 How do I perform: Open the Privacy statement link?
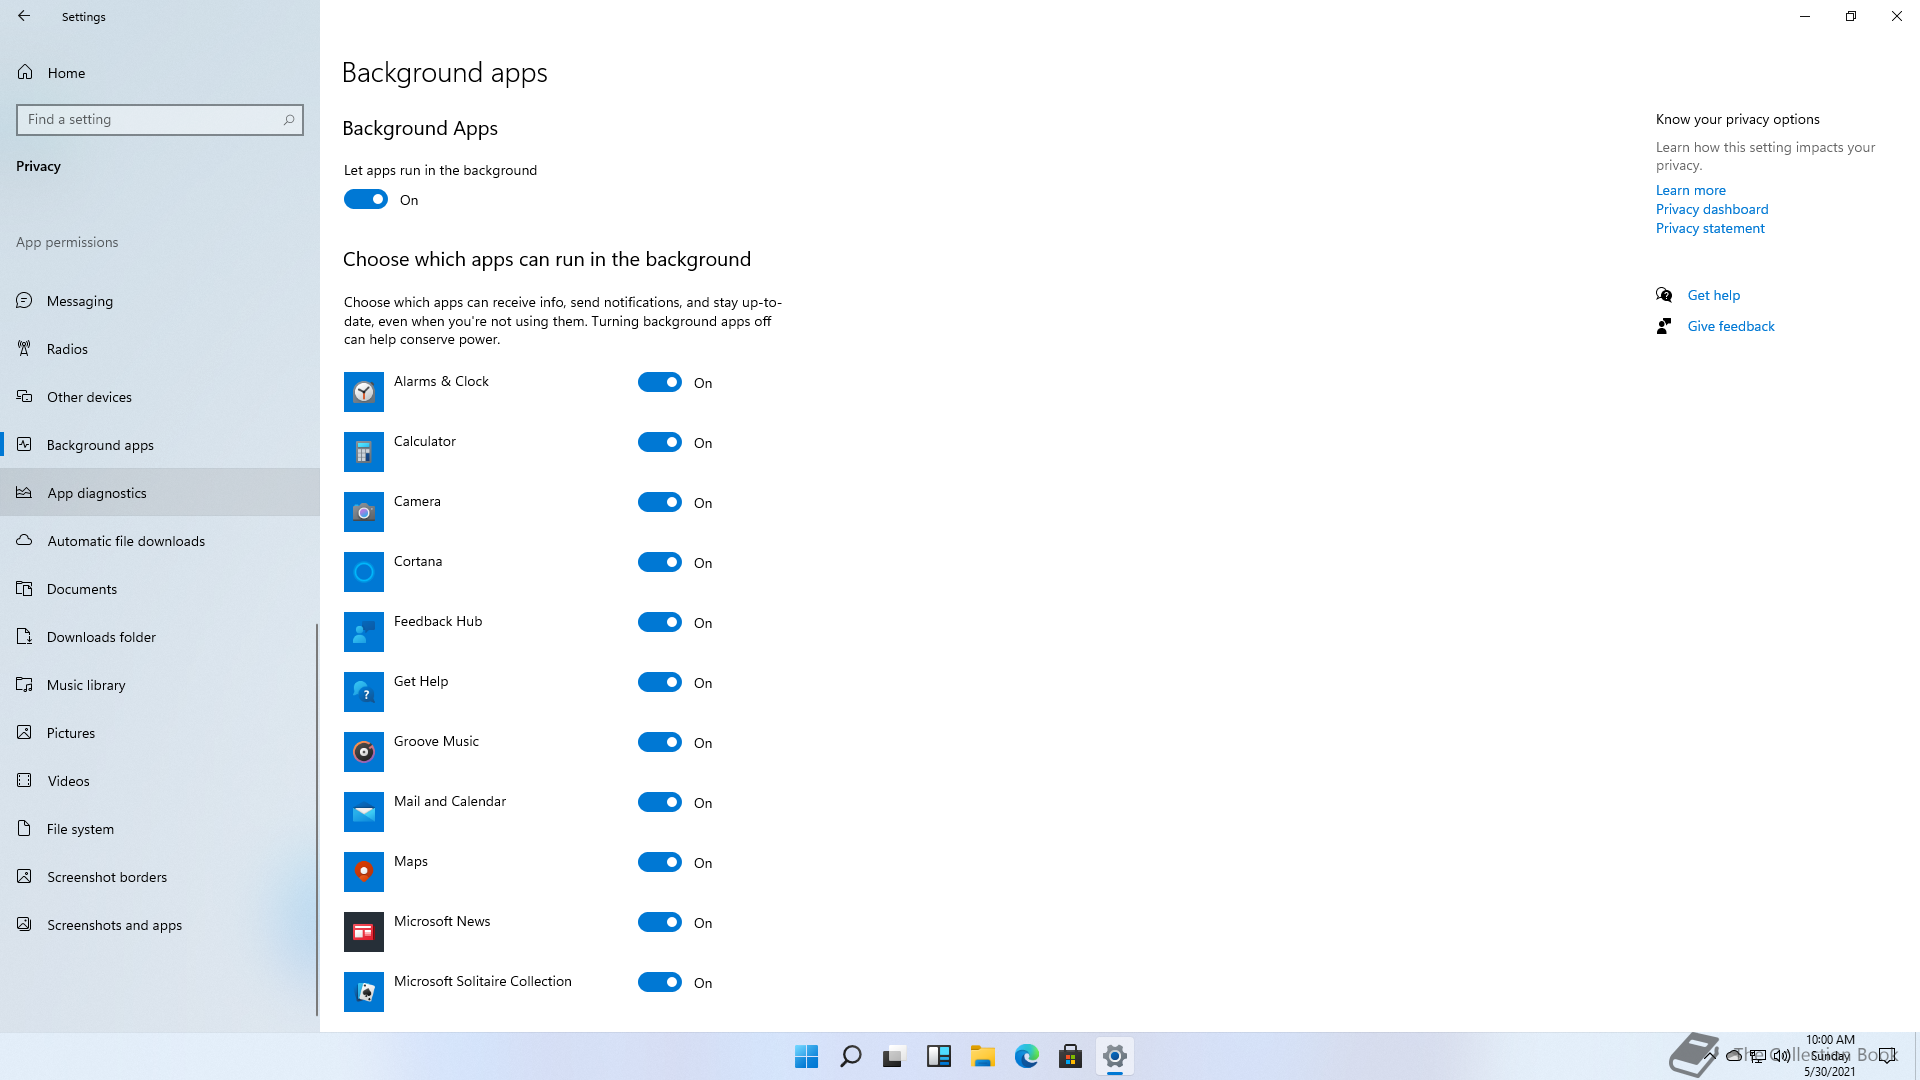pyautogui.click(x=1710, y=228)
